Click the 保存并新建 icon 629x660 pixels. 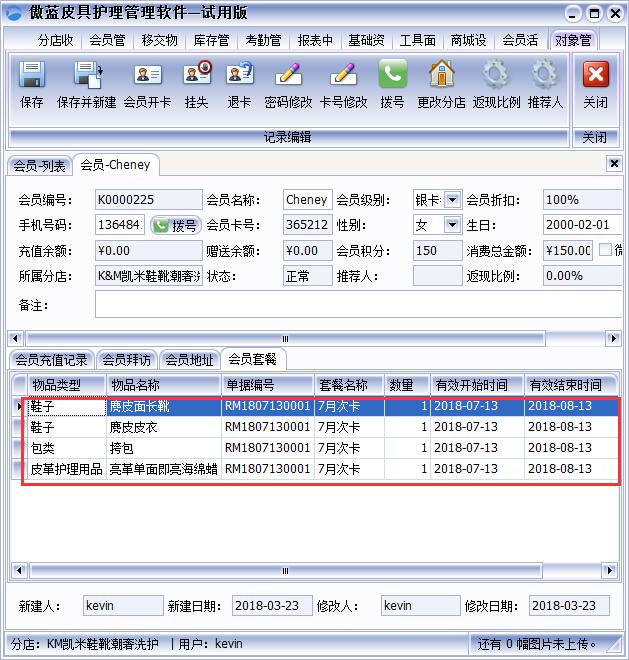click(x=87, y=76)
